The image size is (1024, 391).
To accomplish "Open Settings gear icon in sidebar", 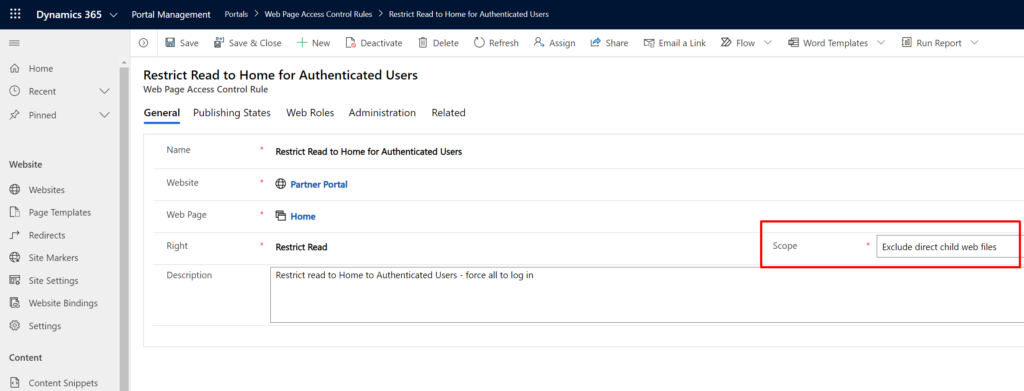I will tap(14, 326).
